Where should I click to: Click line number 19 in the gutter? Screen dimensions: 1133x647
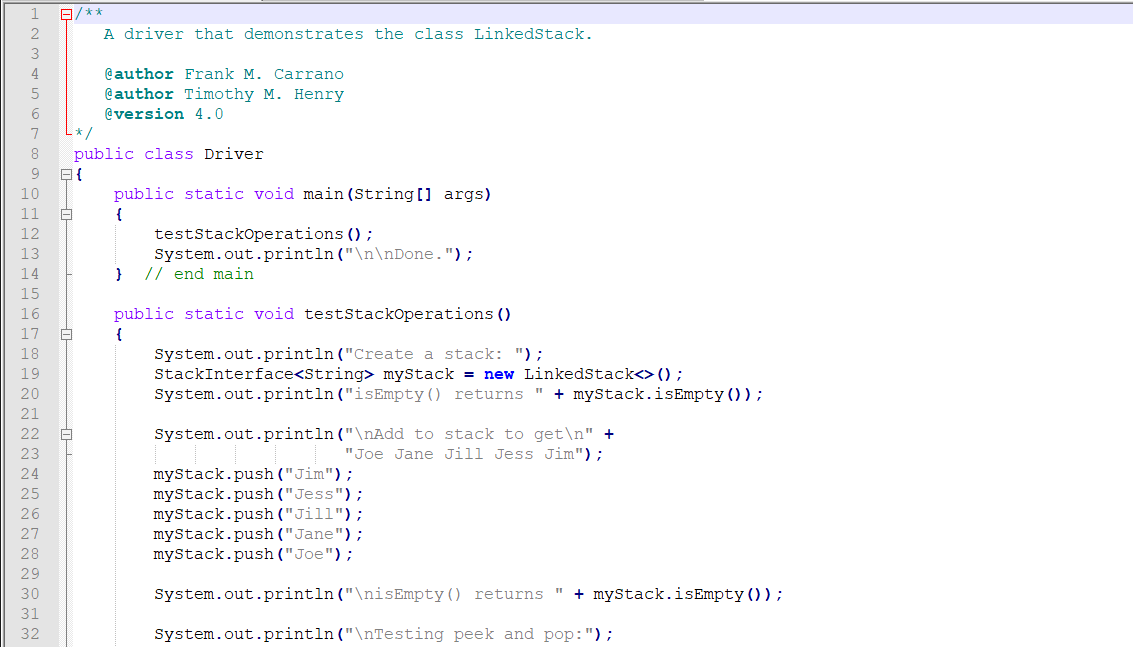tap(29, 373)
